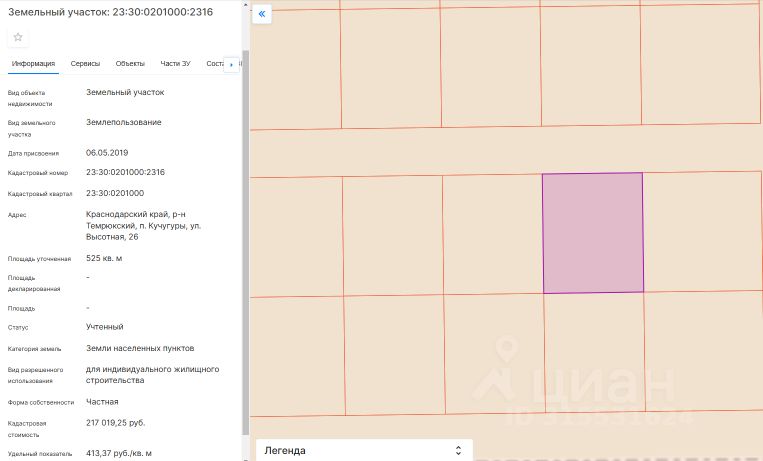Click the area value 525 кв. м
The width and height of the screenshot is (763, 461).
(x=104, y=258)
